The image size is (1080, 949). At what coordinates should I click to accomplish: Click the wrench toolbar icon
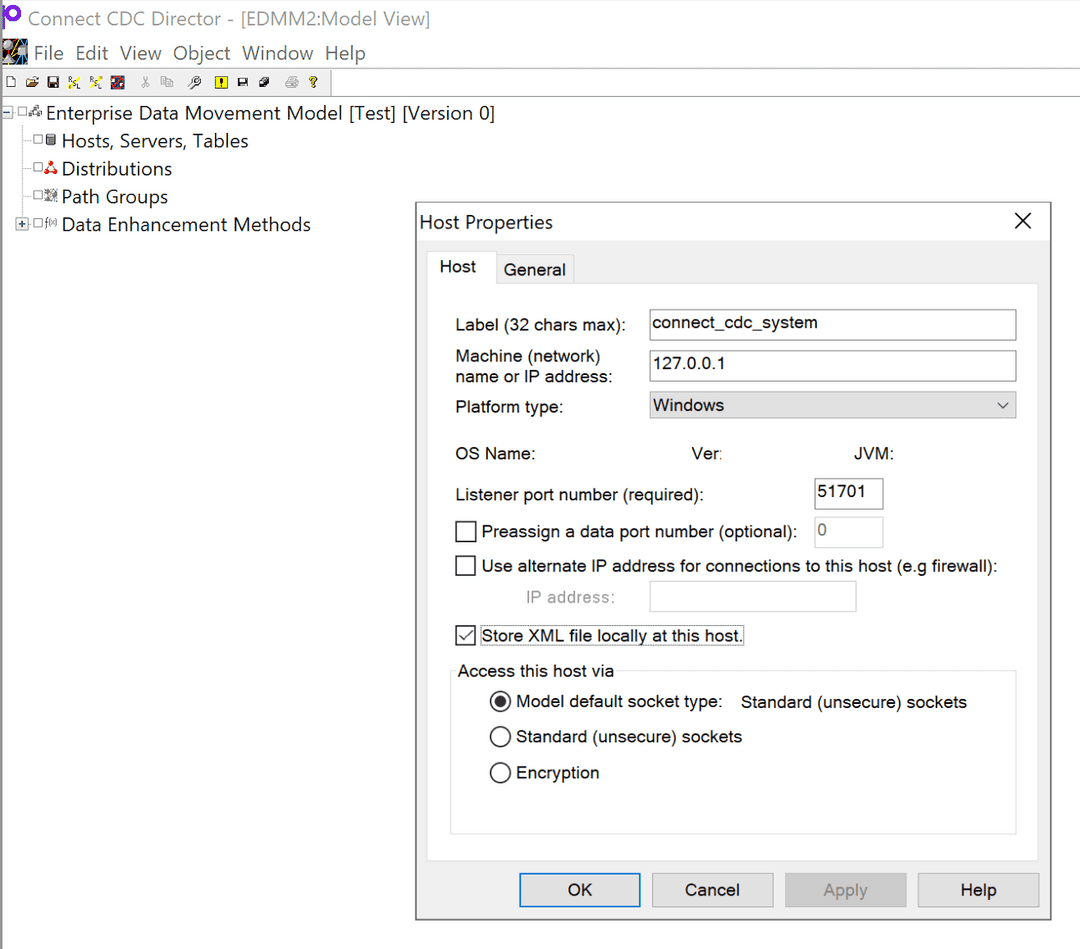tap(193, 82)
